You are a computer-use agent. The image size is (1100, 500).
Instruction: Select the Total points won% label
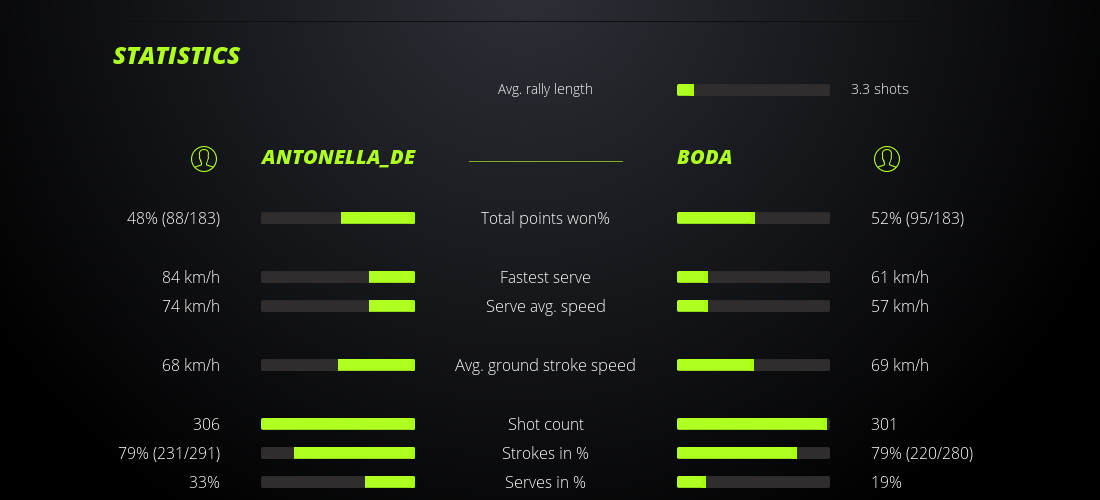(x=545, y=218)
